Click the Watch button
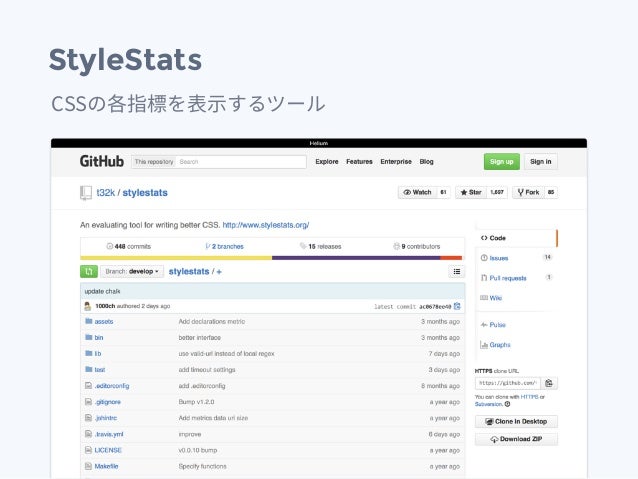Image resolution: width=638 pixels, height=479 pixels. click(x=417, y=192)
